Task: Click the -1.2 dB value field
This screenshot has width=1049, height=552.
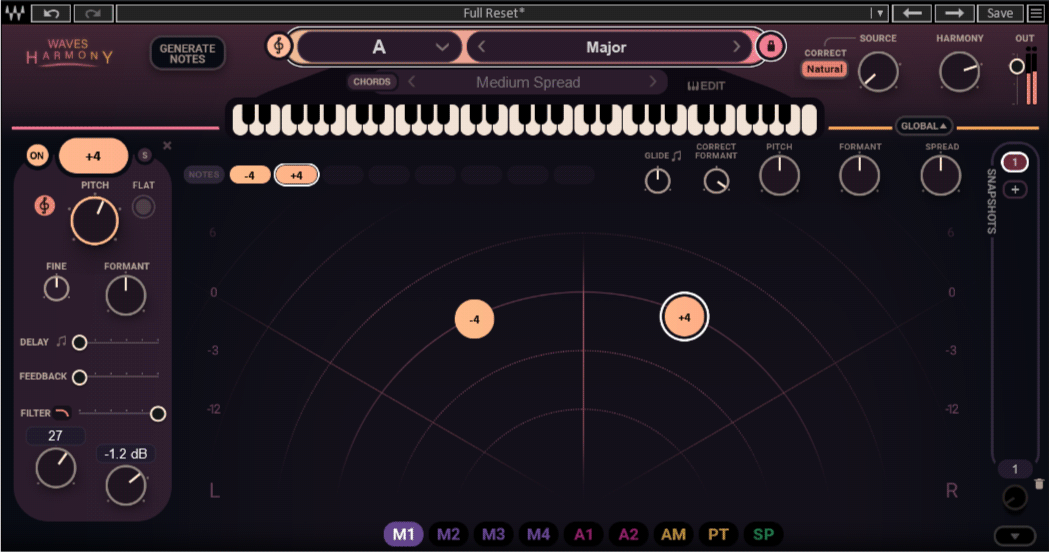Action: [126, 454]
